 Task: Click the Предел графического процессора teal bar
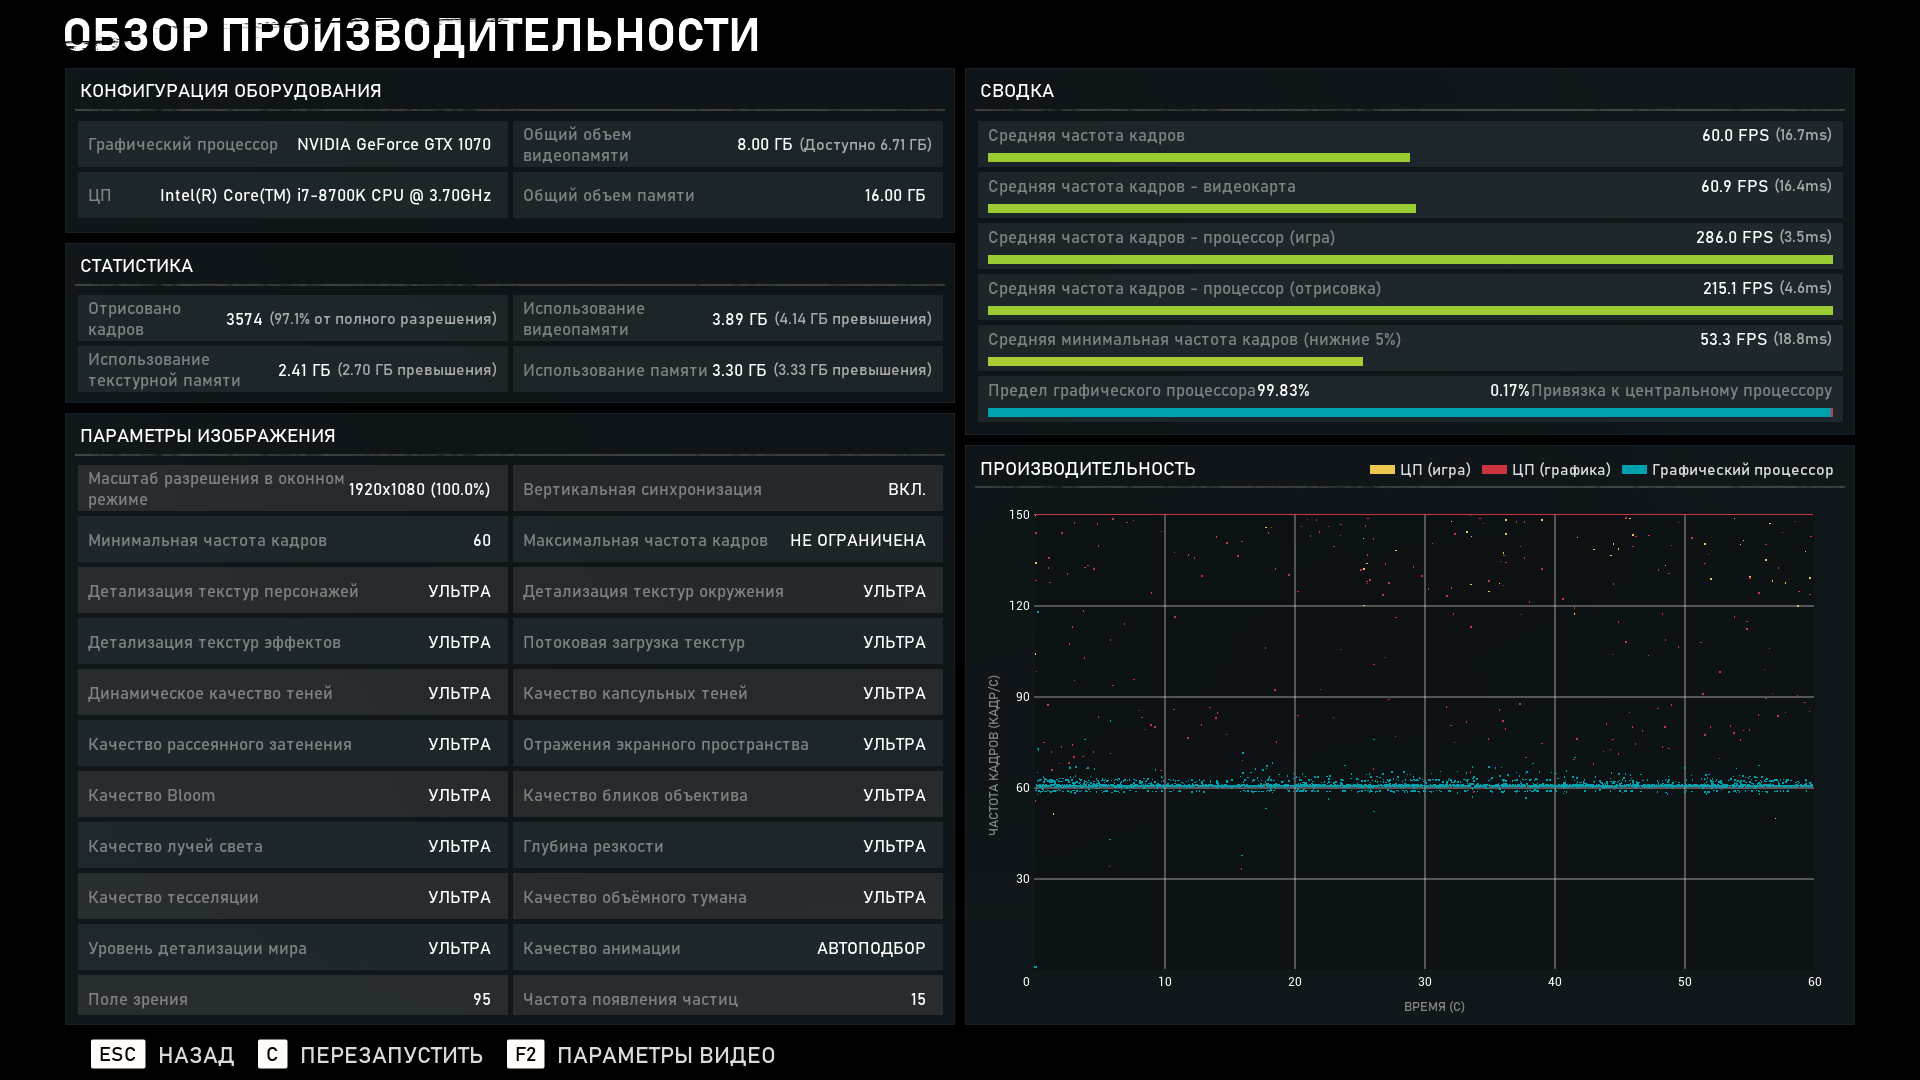1408,412
